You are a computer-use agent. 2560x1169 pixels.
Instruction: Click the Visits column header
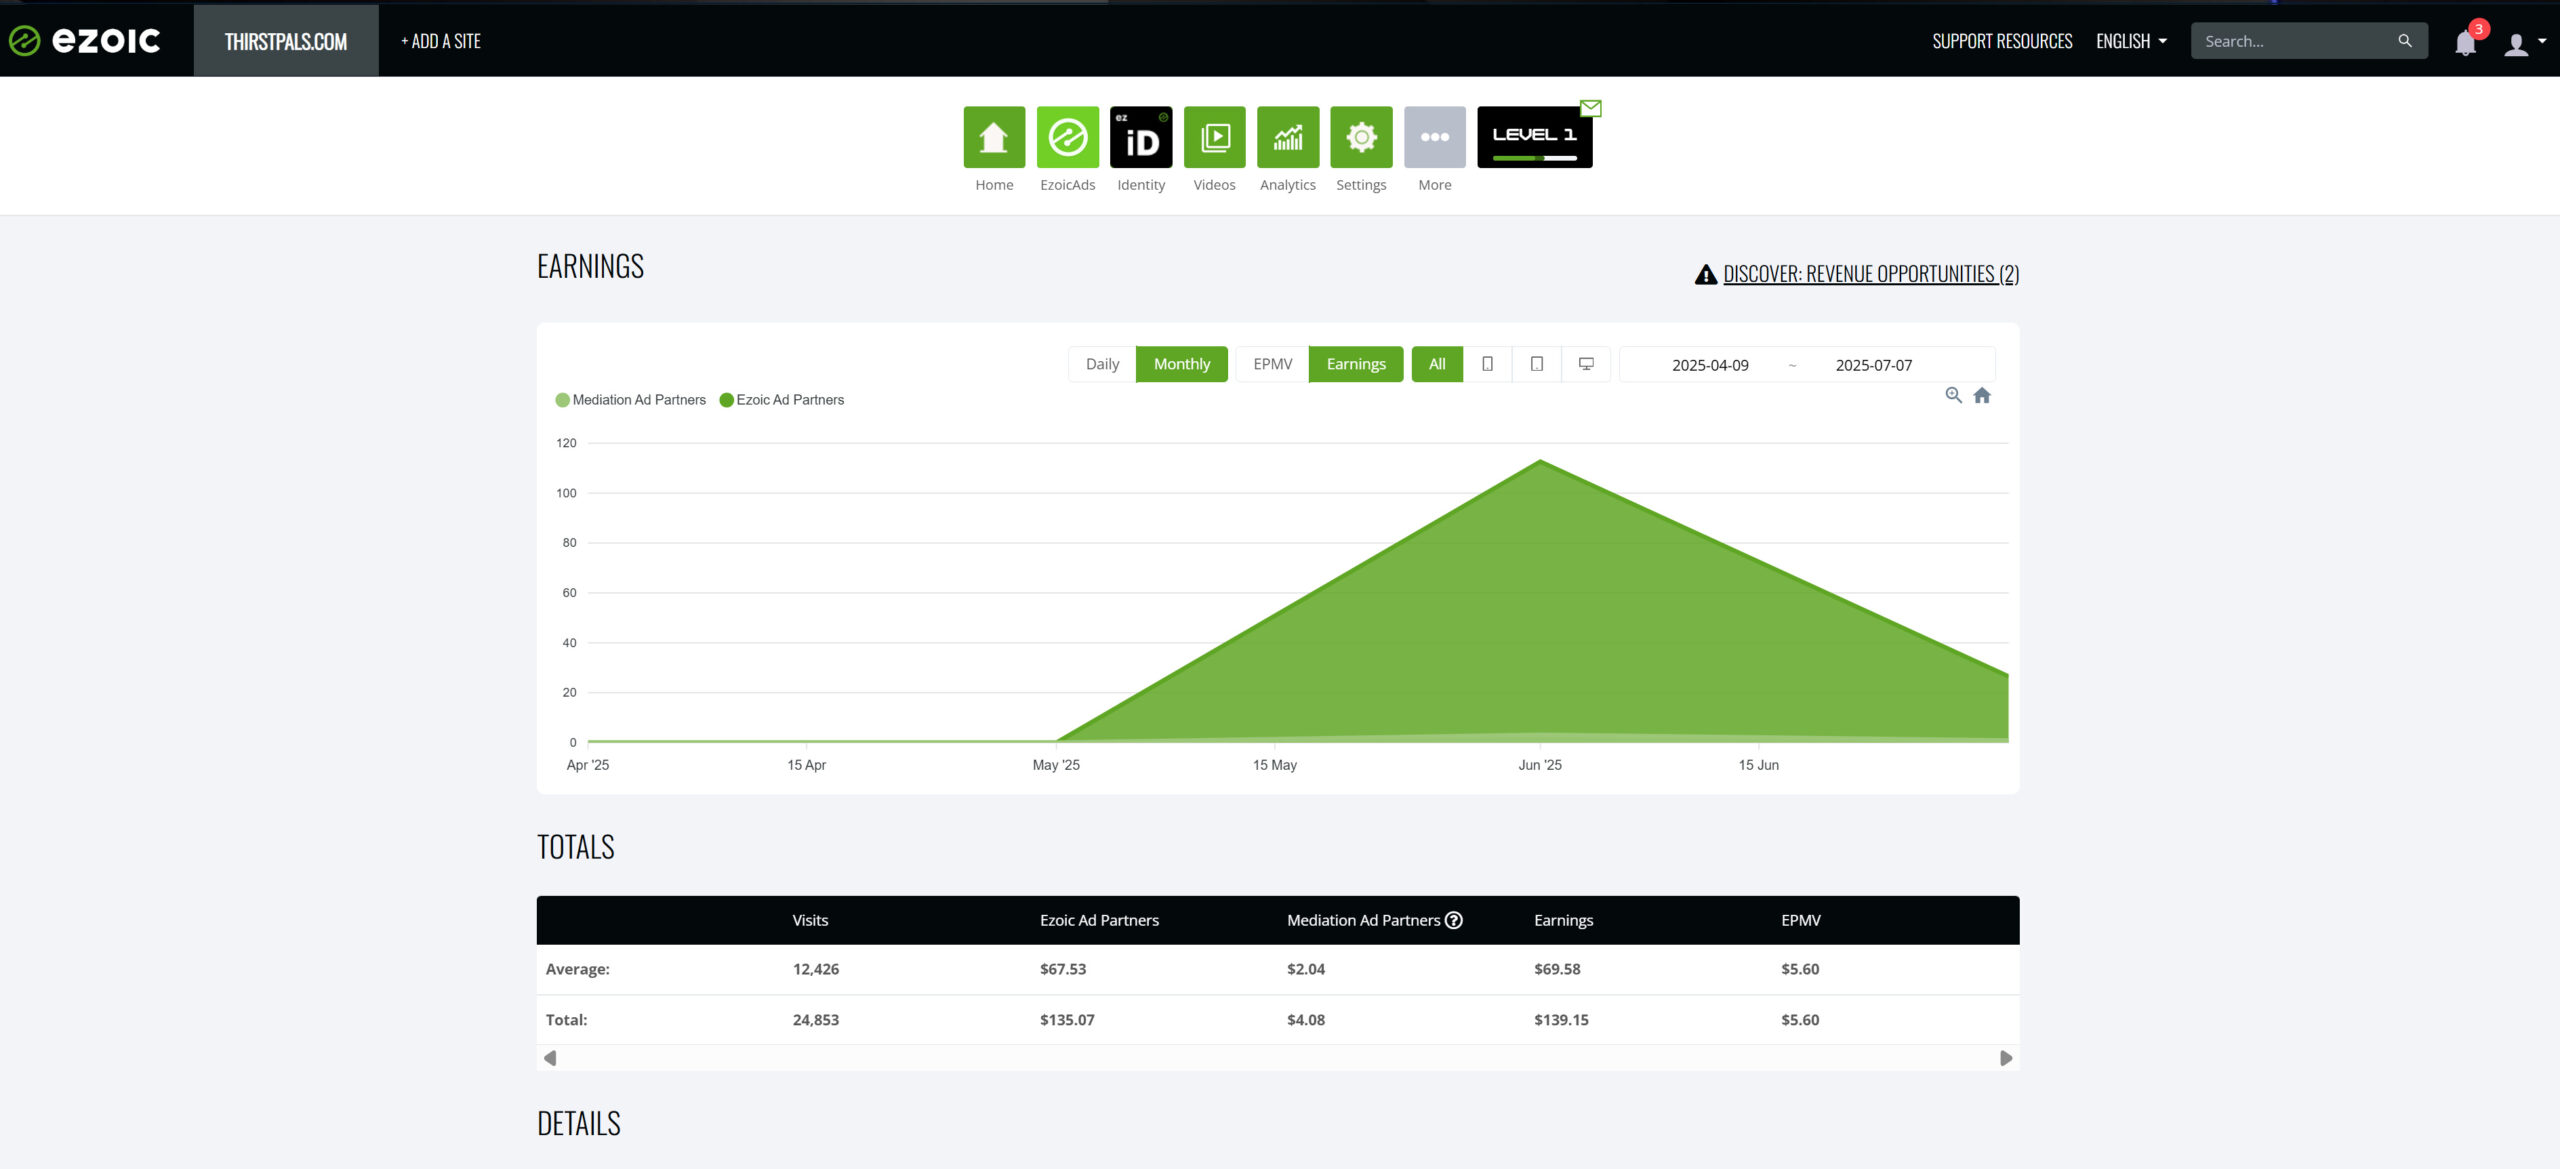[810, 920]
